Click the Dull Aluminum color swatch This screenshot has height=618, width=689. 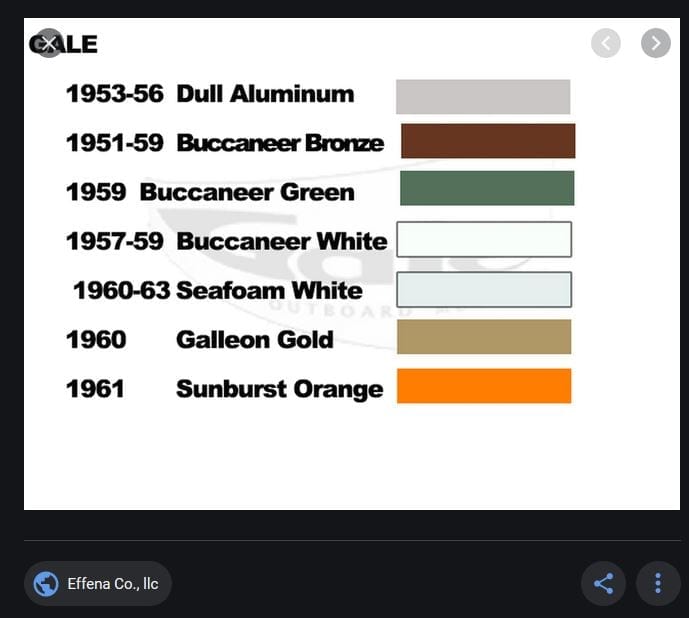tap(483, 97)
